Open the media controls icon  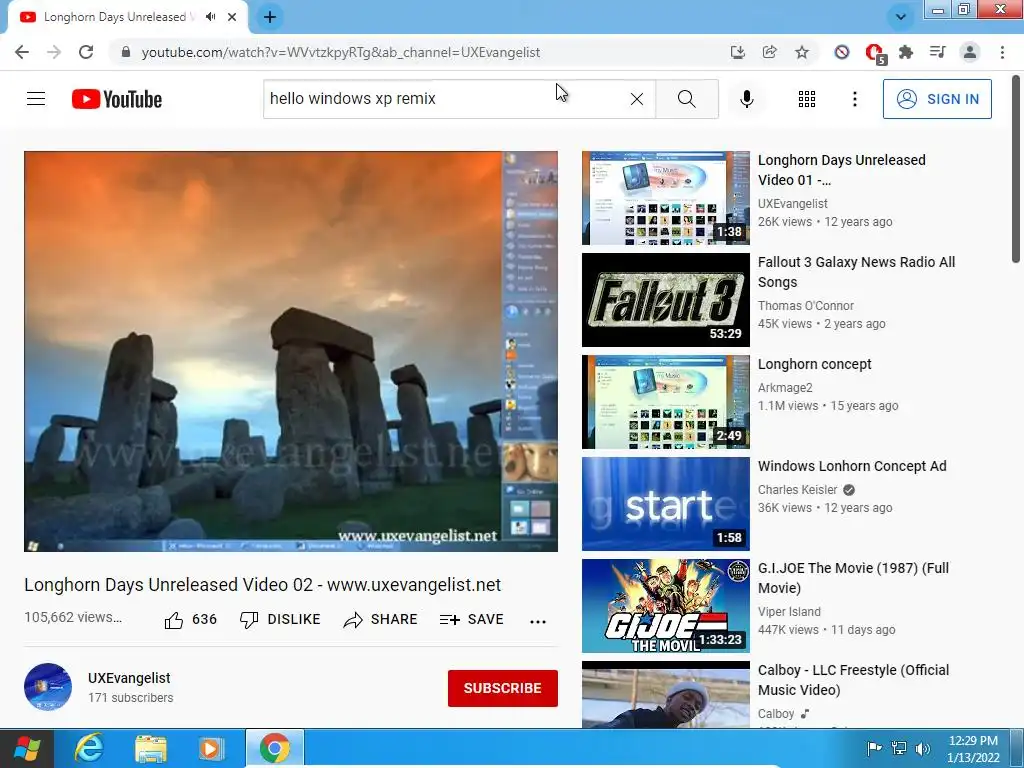[938, 52]
